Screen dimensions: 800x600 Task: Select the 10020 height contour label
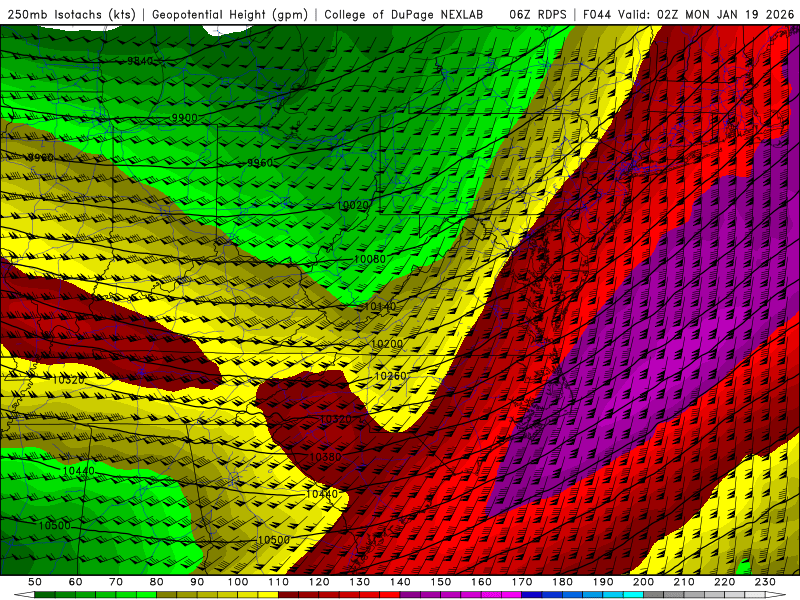pyautogui.click(x=353, y=205)
